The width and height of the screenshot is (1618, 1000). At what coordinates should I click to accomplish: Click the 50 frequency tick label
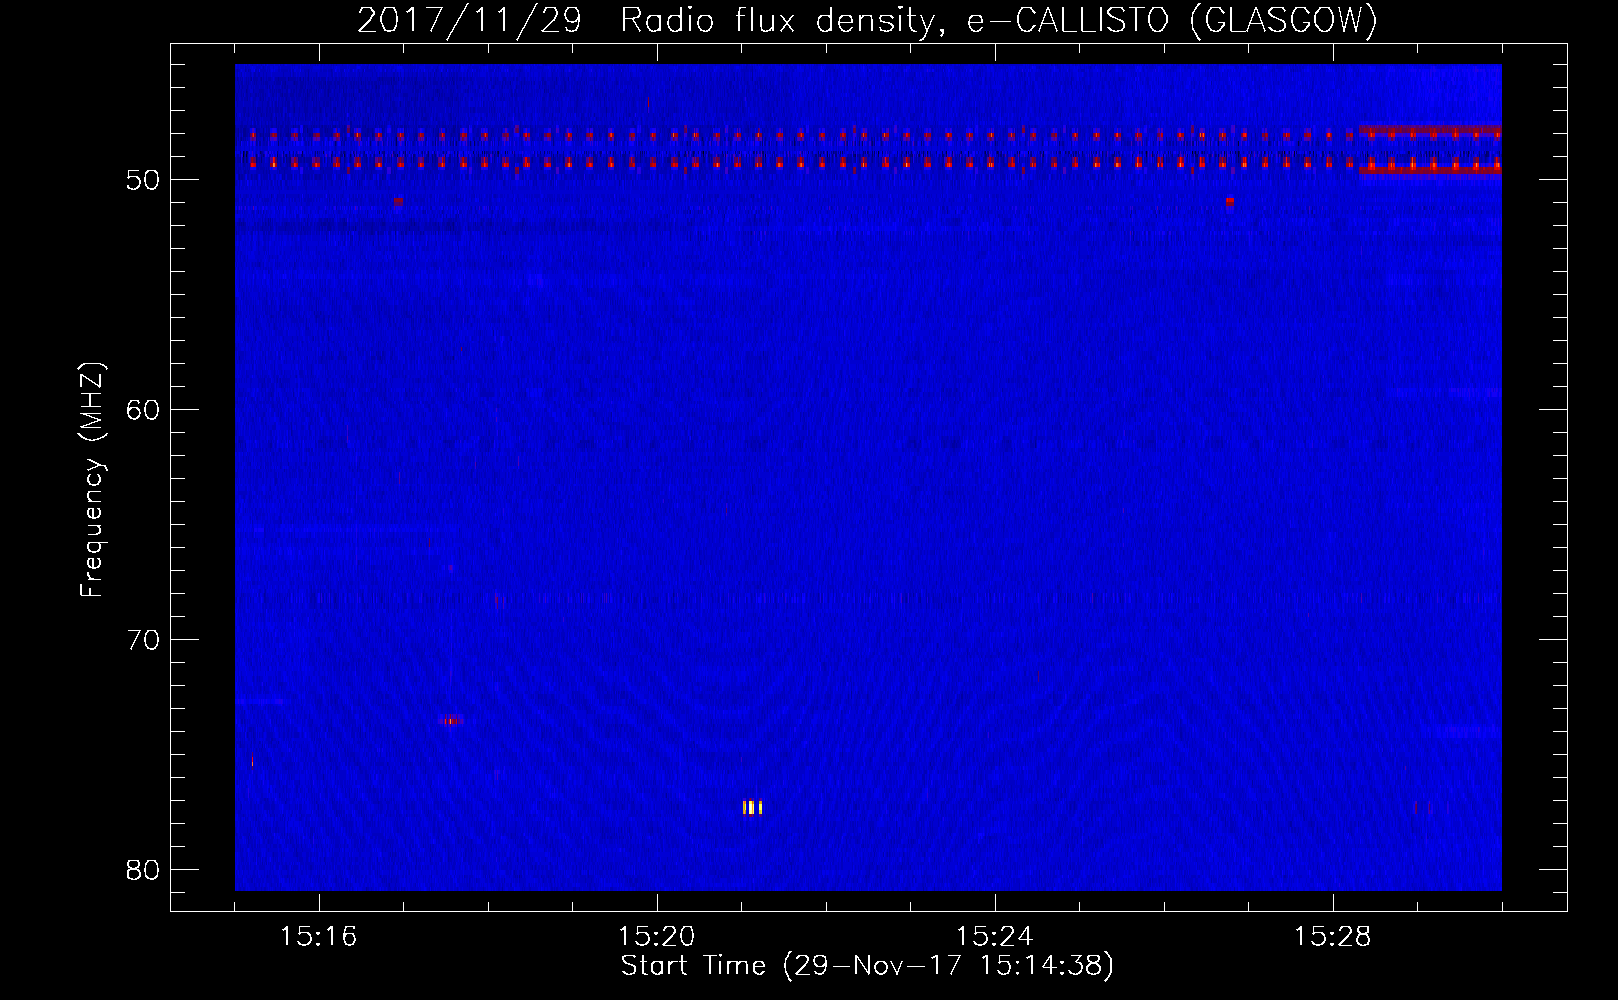tap(144, 180)
